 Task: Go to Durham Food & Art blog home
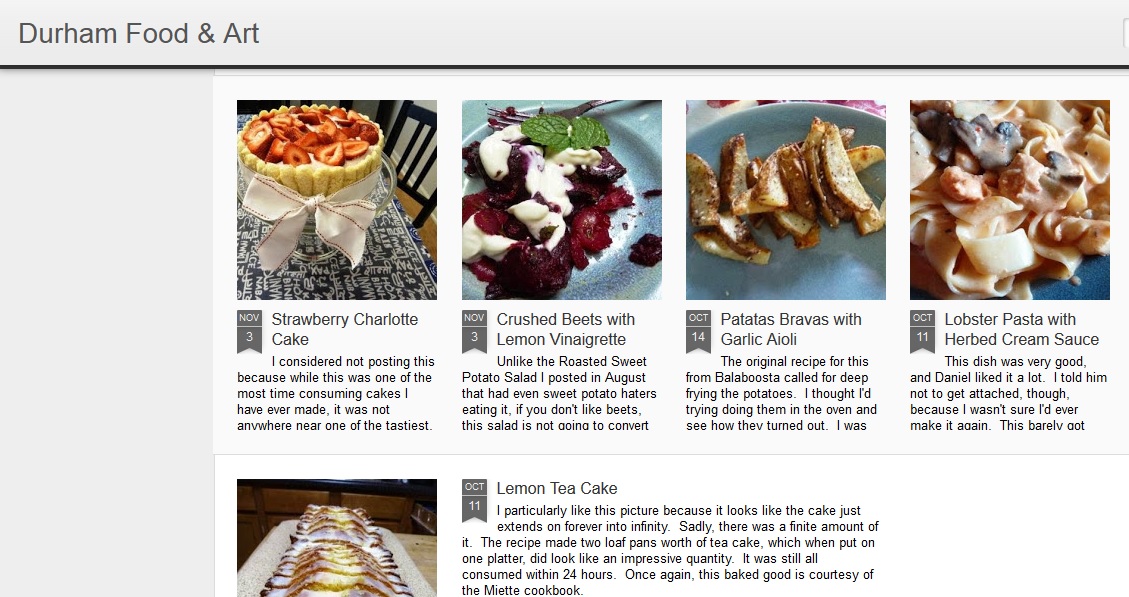coord(138,33)
